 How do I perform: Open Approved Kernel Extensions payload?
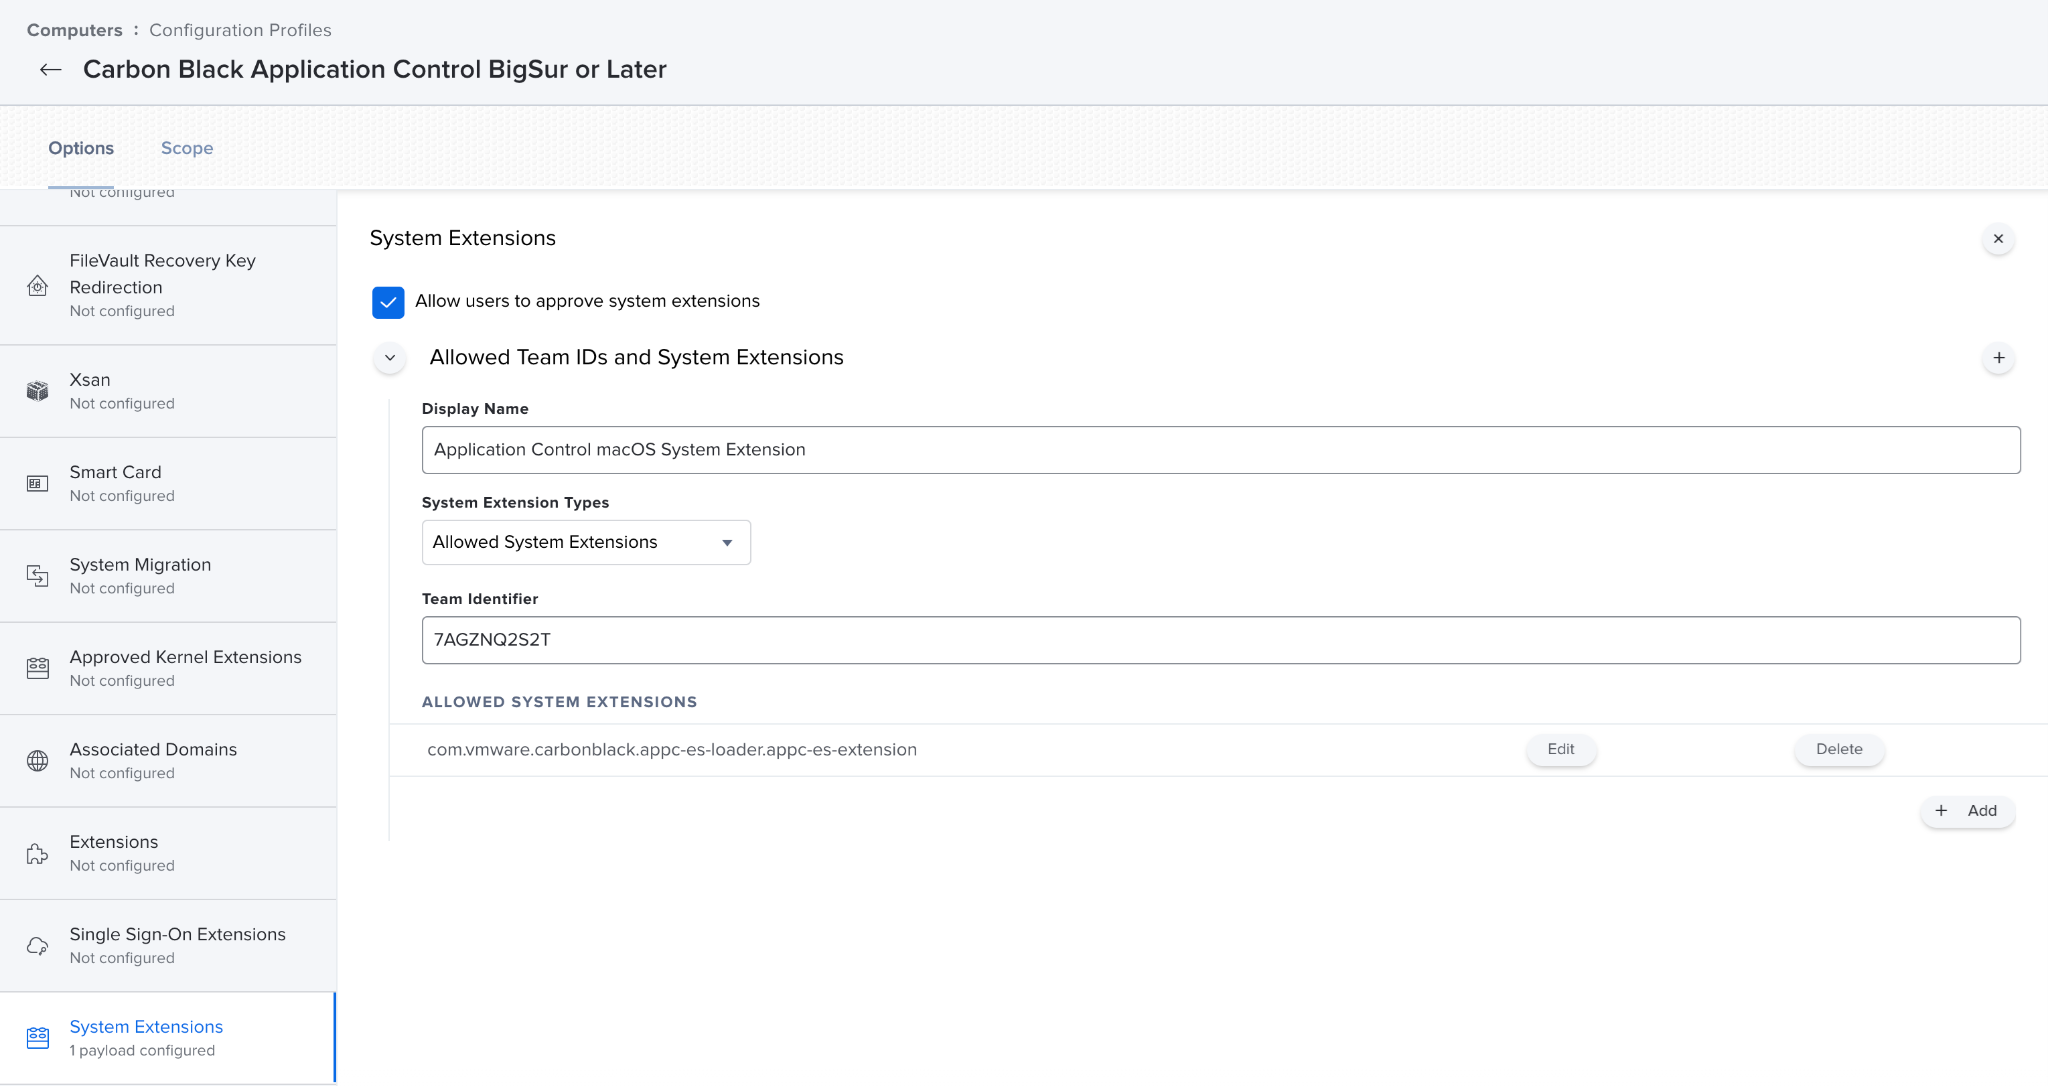coord(168,668)
